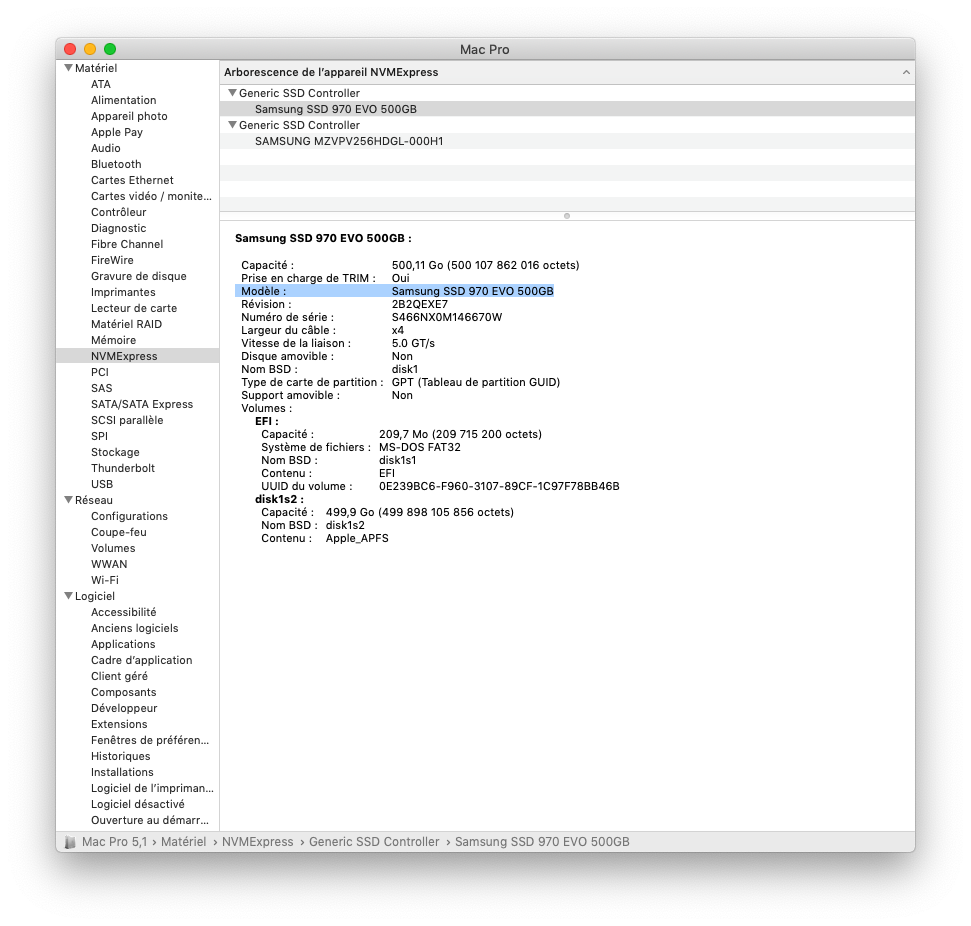Open Matériel RAID section
Image resolution: width=971 pixels, height=926 pixels.
(x=126, y=325)
